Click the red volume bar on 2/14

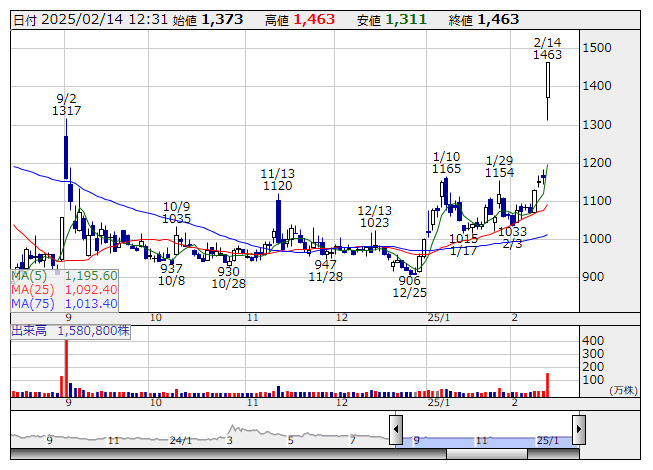[x=548, y=385]
